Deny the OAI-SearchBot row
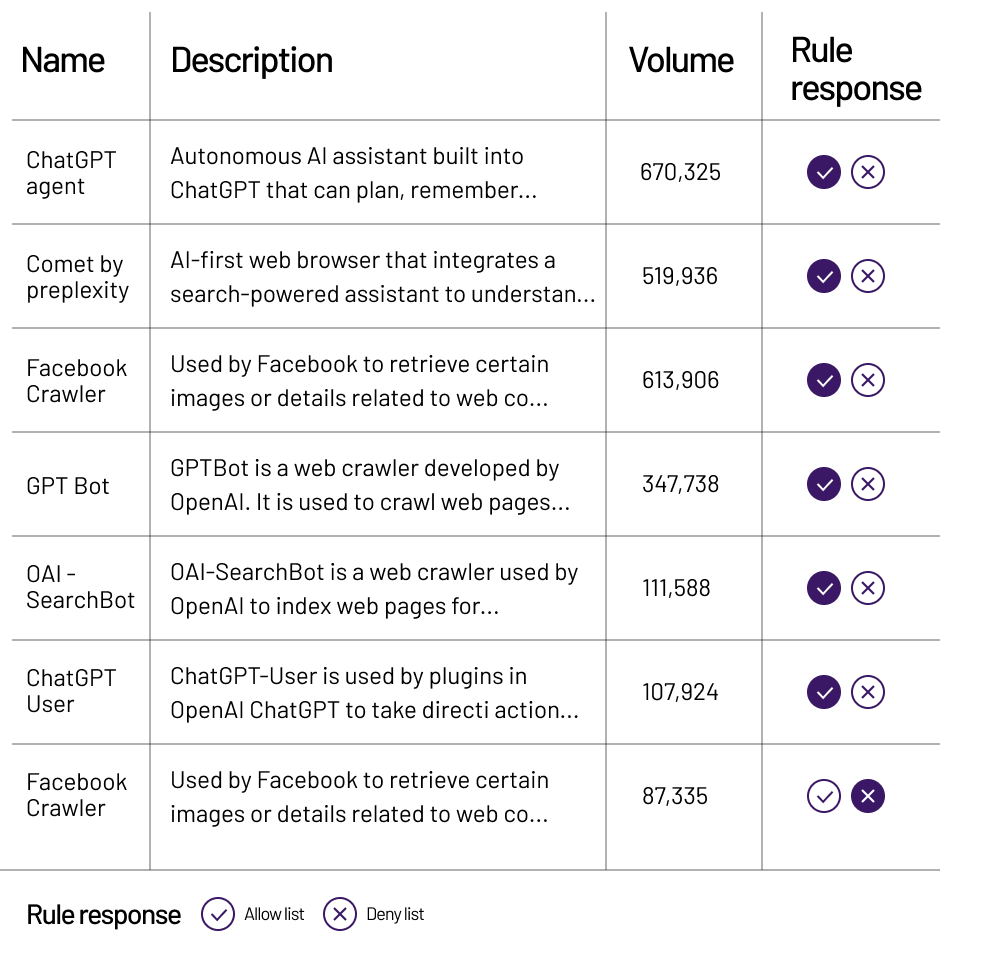 pyautogui.click(x=867, y=588)
